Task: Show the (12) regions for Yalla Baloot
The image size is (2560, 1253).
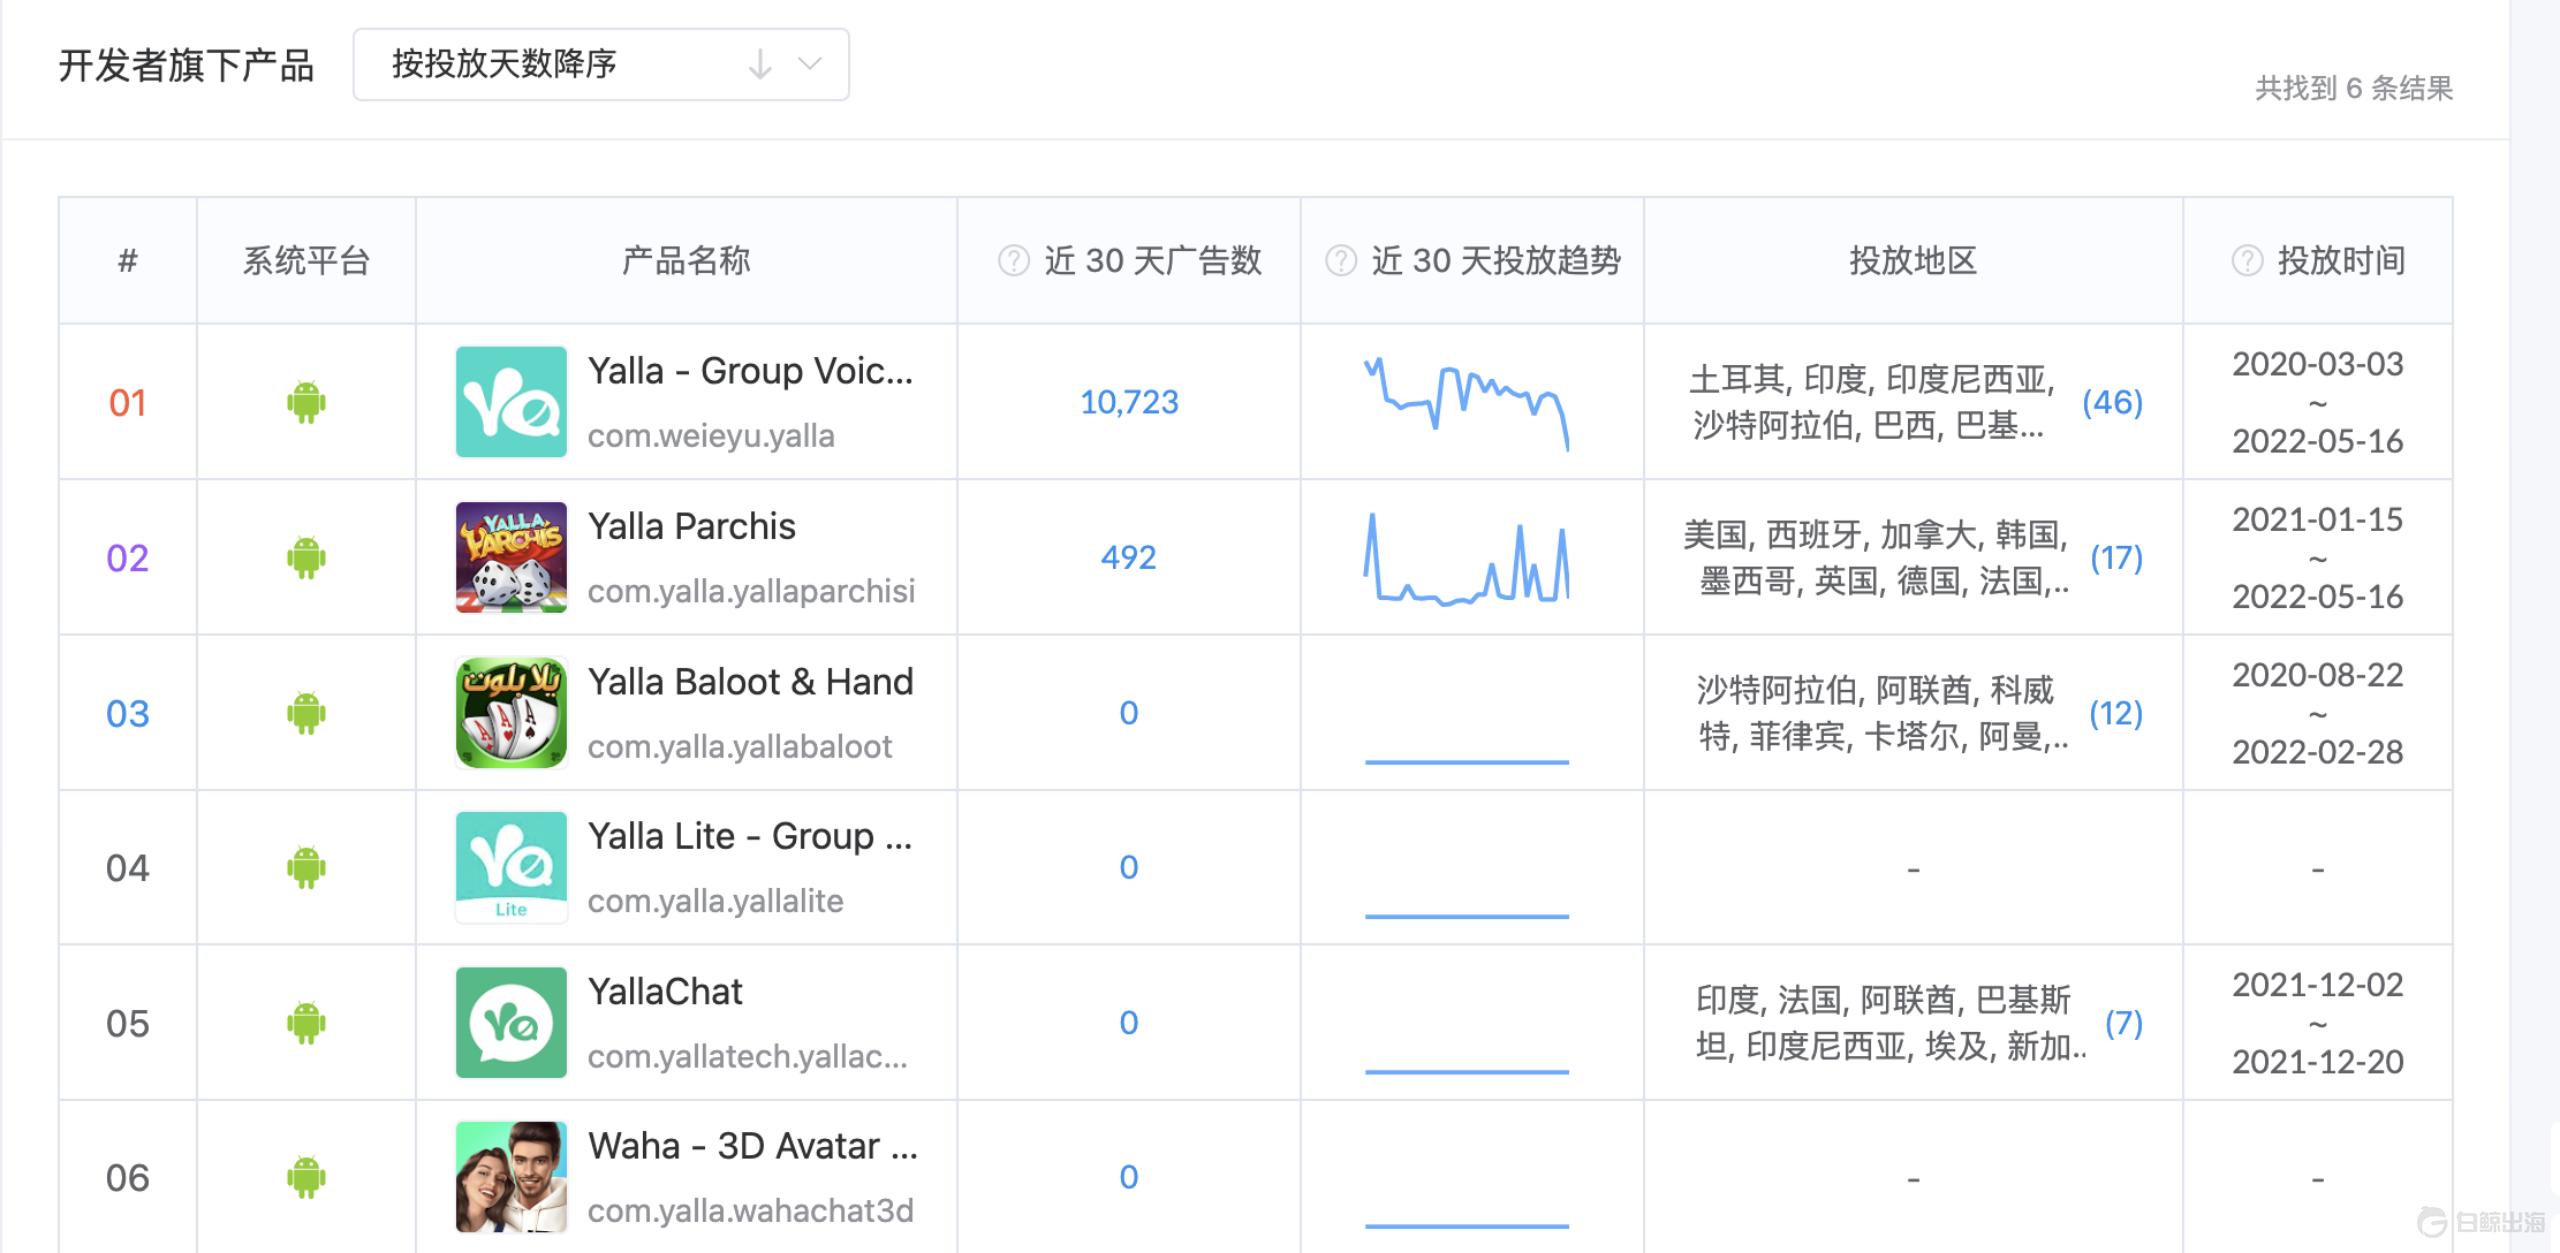Action: click(2116, 713)
